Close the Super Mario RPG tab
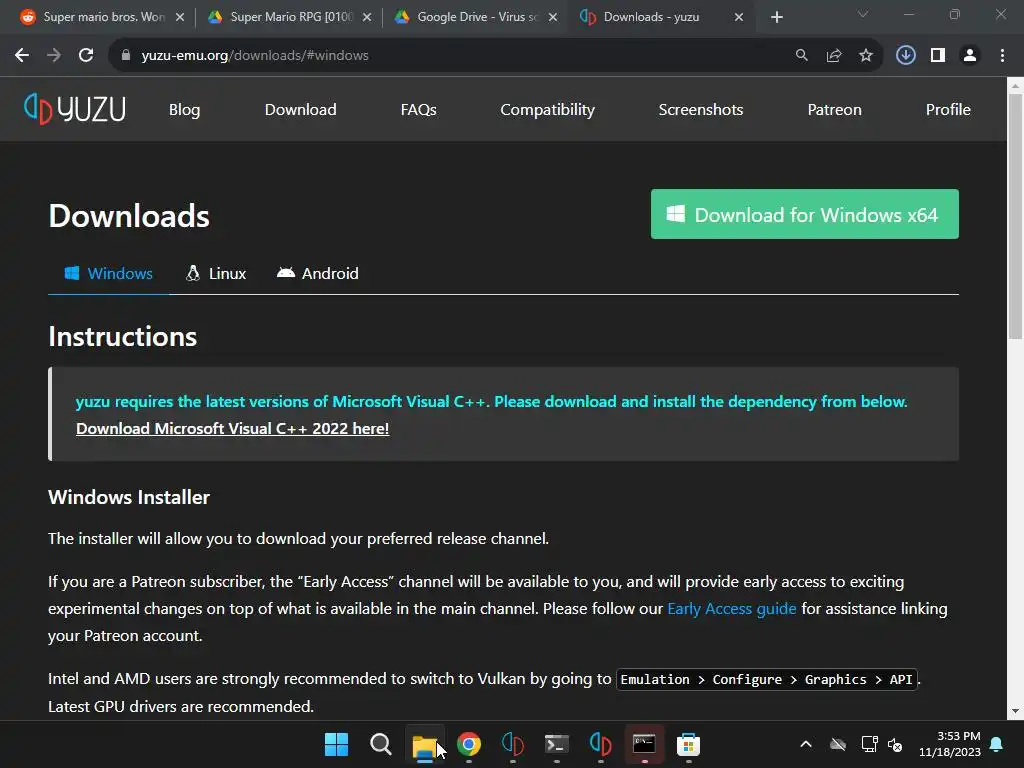 tap(367, 18)
